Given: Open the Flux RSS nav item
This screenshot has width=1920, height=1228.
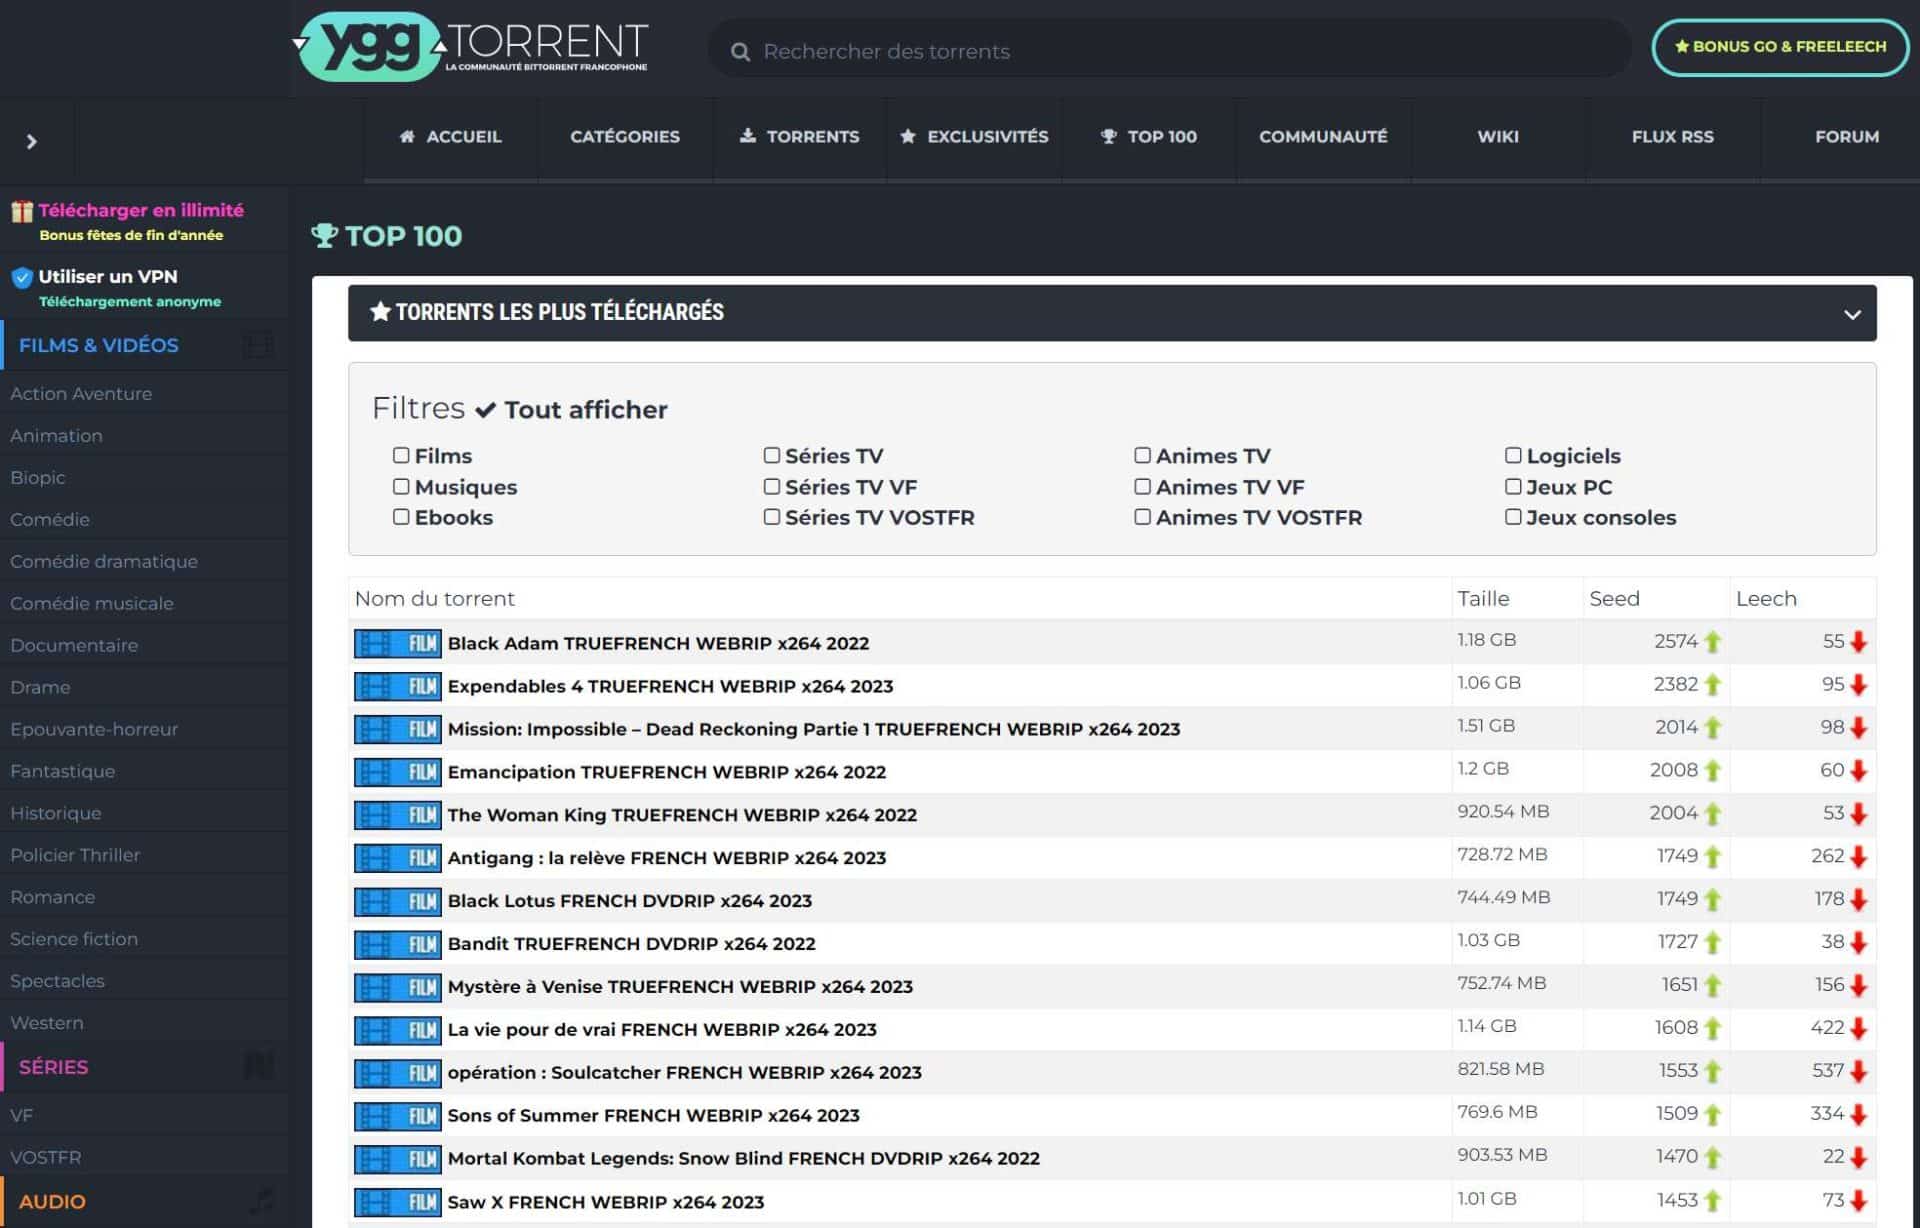Looking at the screenshot, I should coord(1672,137).
